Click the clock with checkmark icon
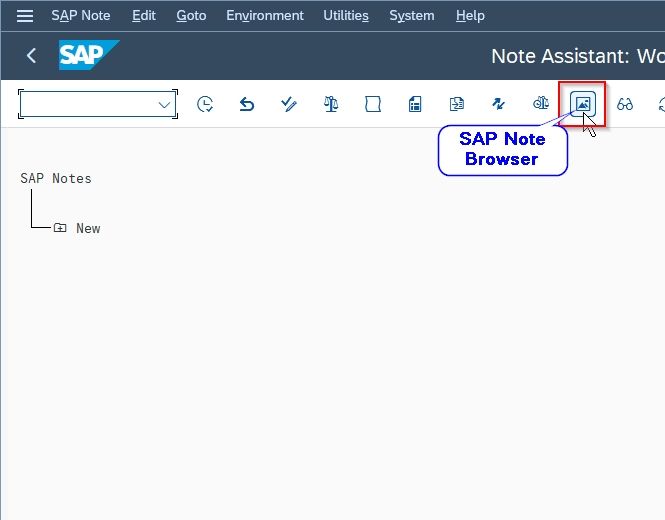This screenshot has width=665, height=520. click(205, 104)
